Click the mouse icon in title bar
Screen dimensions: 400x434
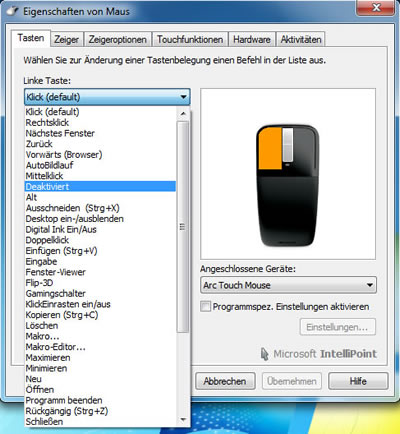13,11
